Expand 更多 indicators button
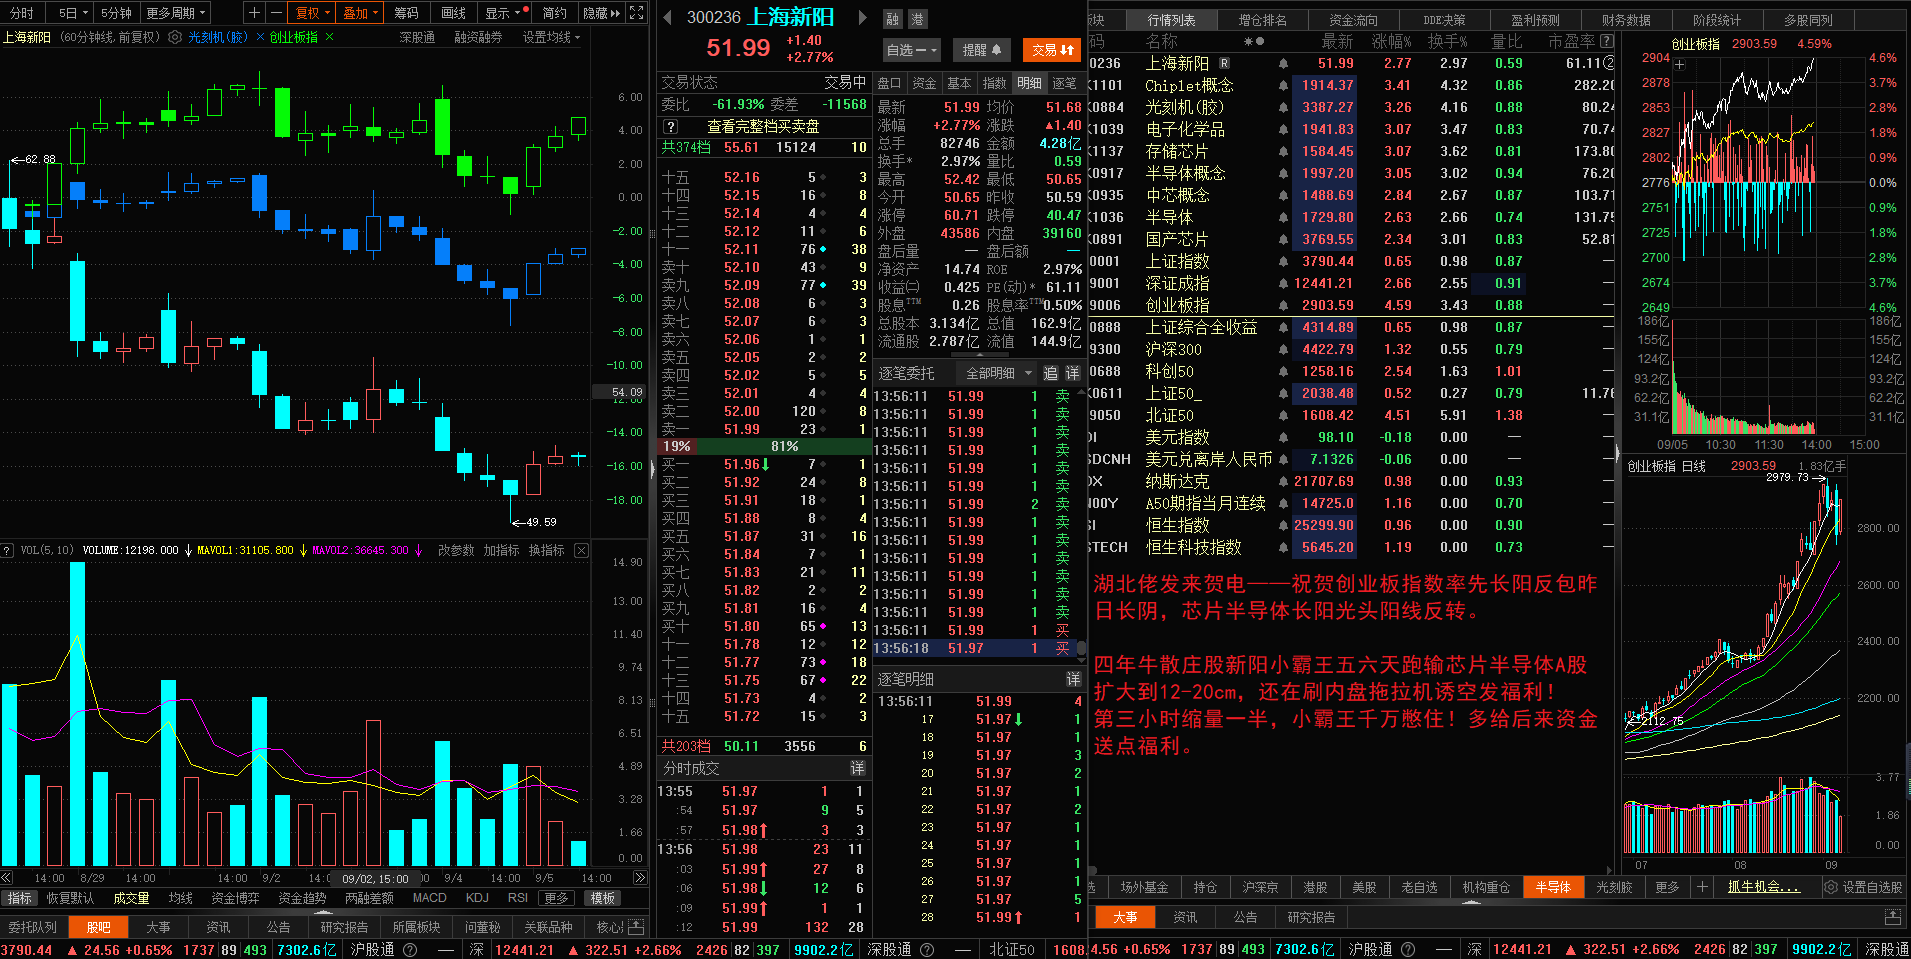 point(556,898)
